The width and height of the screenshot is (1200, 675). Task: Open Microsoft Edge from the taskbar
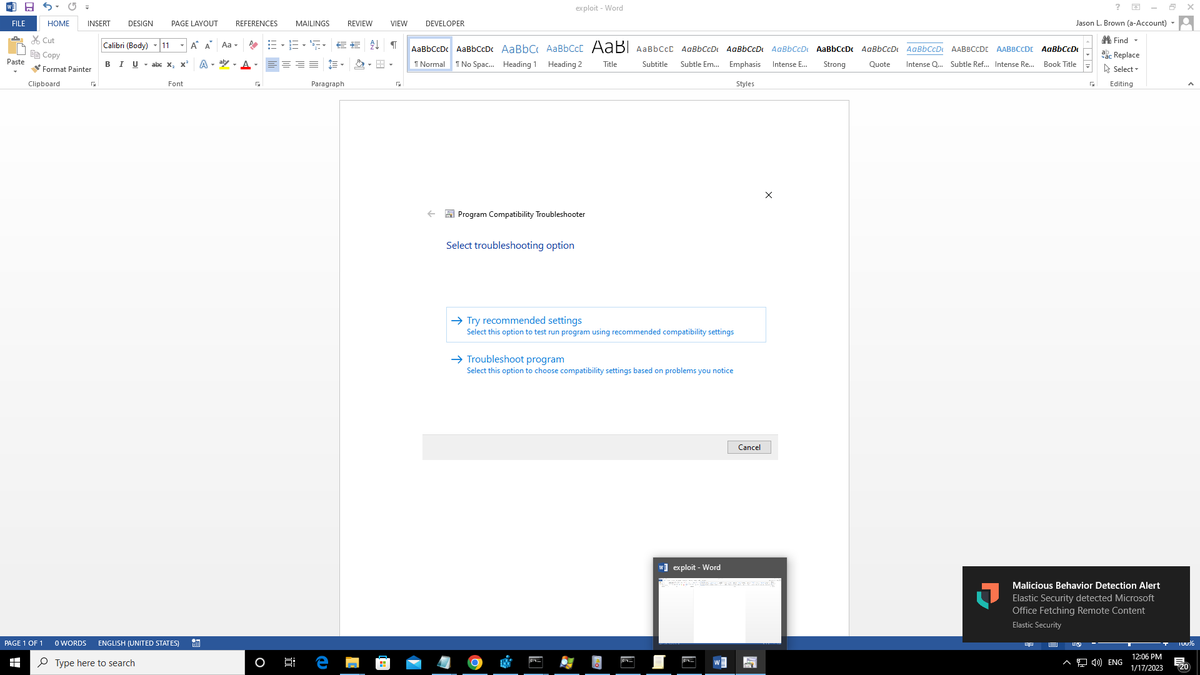tap(323, 662)
